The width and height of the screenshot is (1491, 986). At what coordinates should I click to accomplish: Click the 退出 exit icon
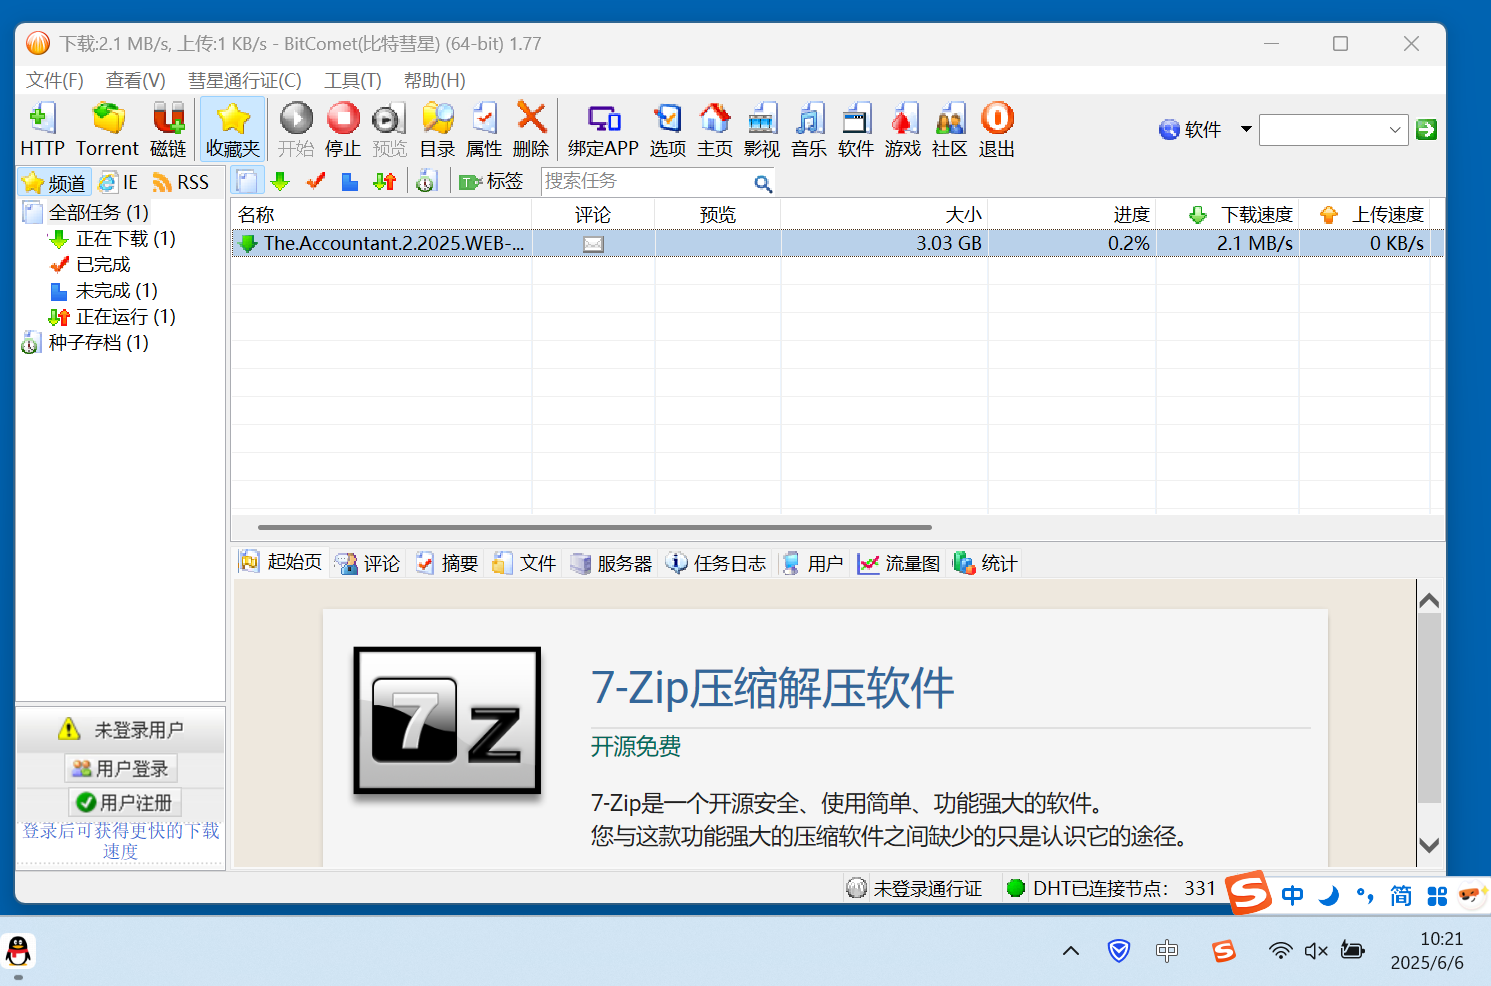point(997,129)
